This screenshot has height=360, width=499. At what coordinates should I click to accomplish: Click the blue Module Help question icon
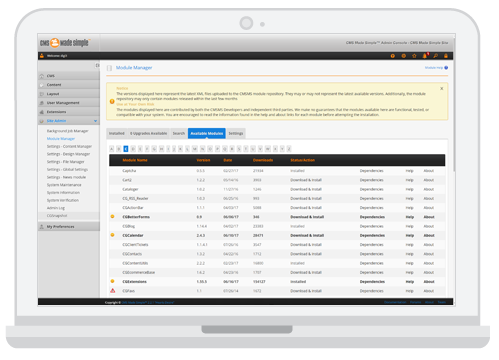[446, 68]
